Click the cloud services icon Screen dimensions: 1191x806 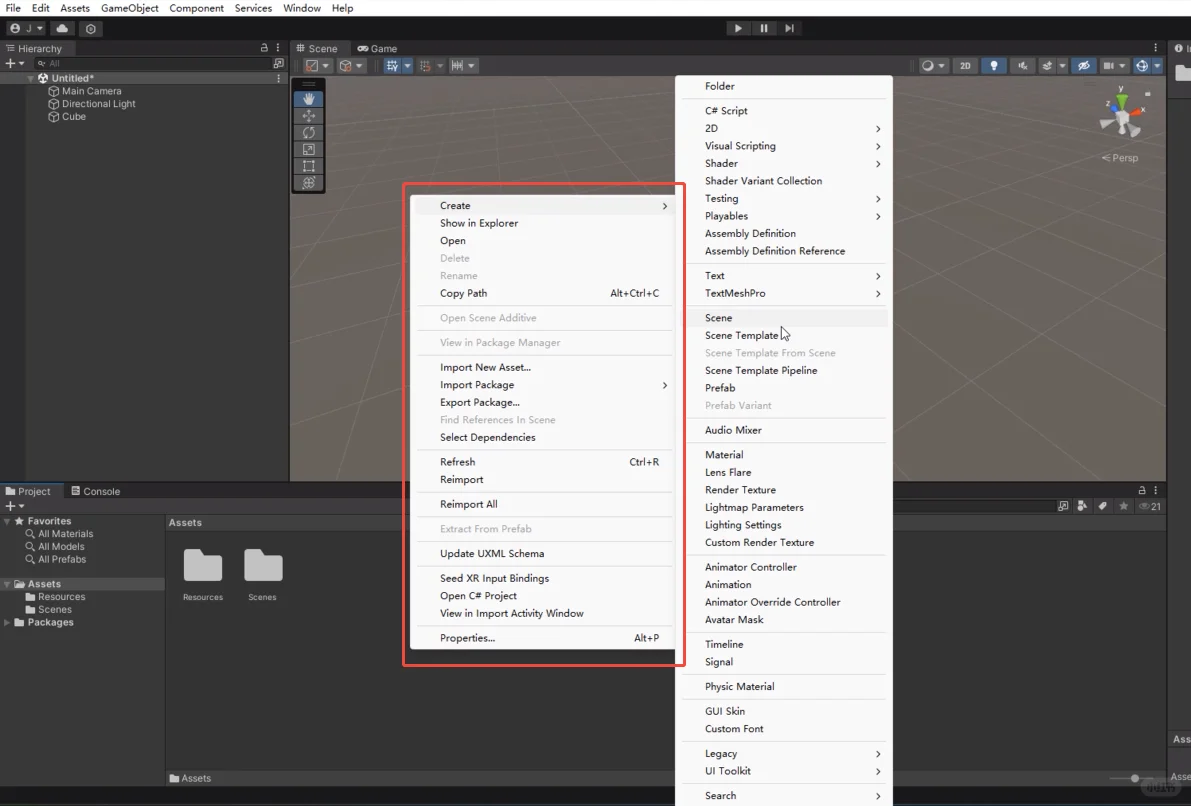62,28
